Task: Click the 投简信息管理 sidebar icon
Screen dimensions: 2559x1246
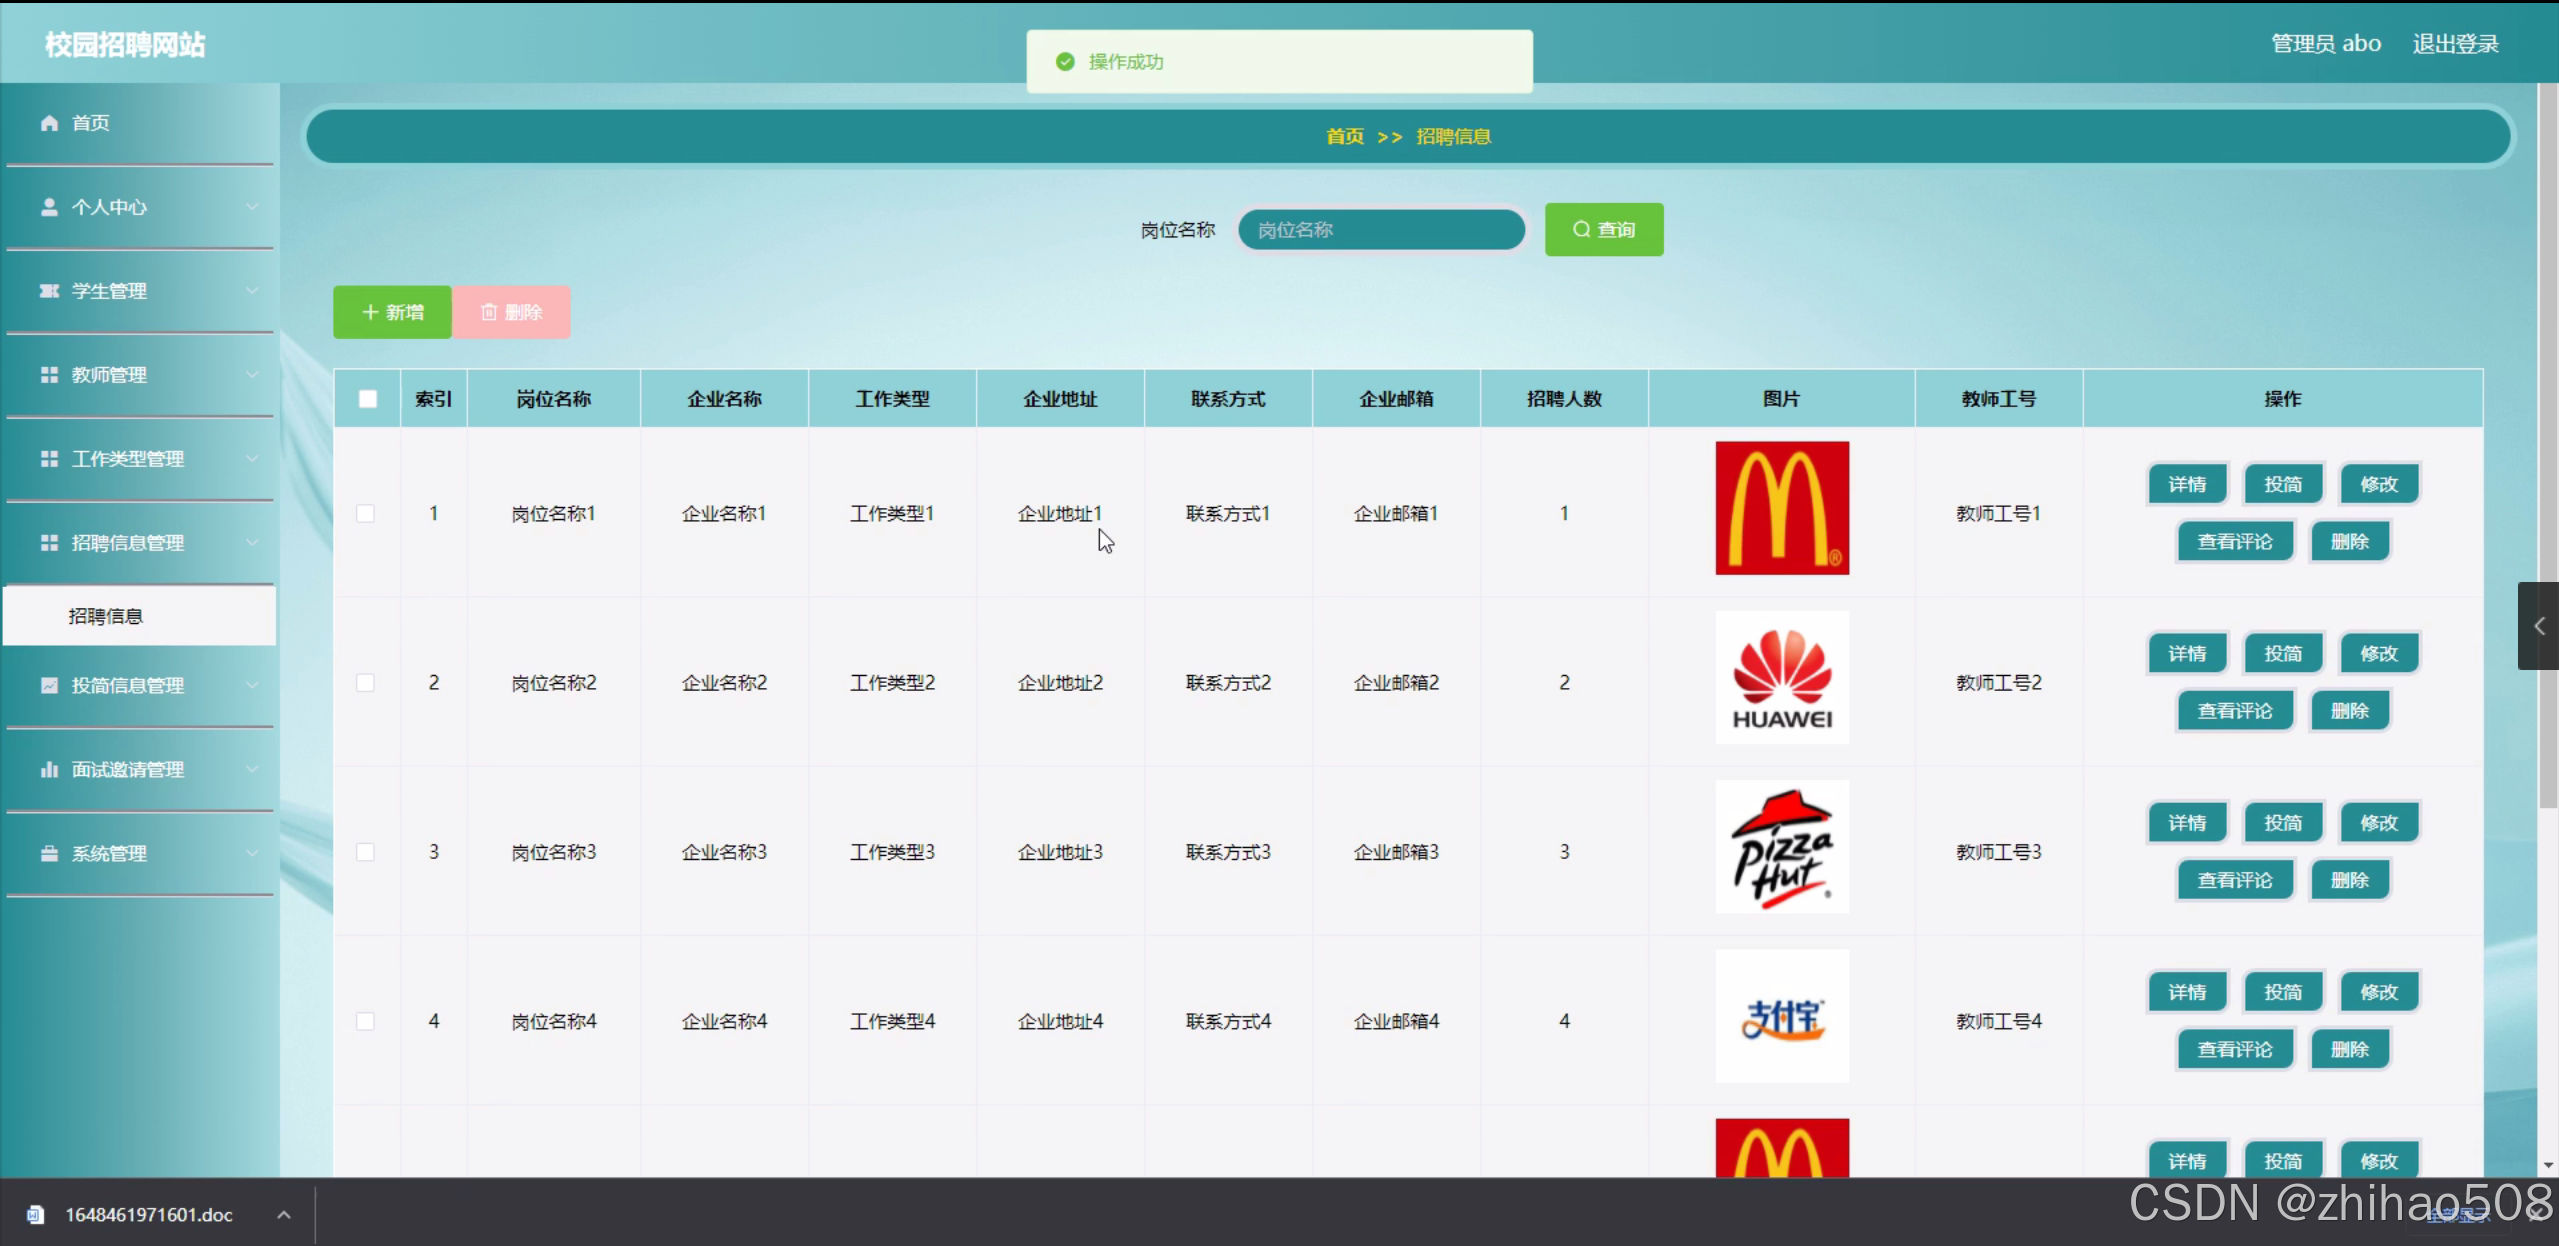Action: point(48,685)
